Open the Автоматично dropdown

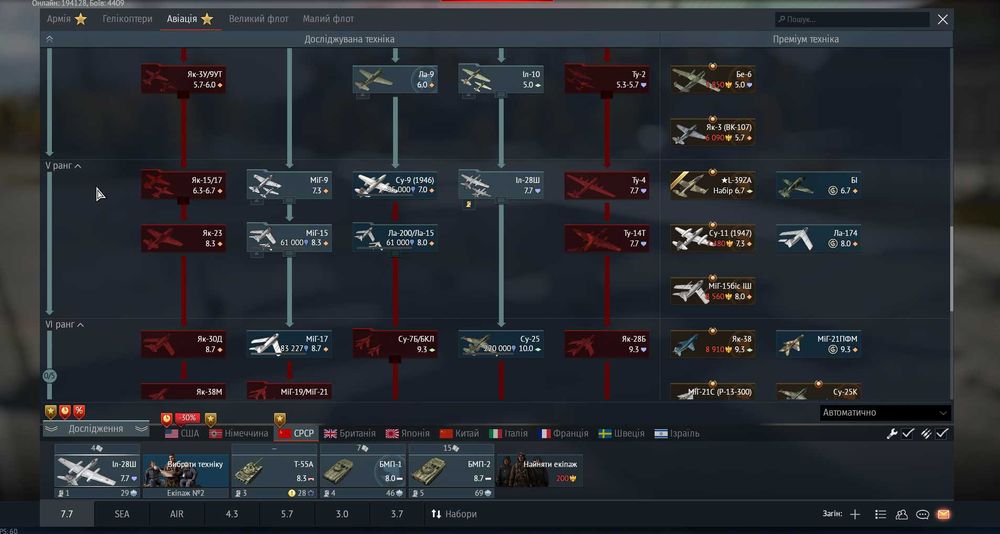coord(885,413)
